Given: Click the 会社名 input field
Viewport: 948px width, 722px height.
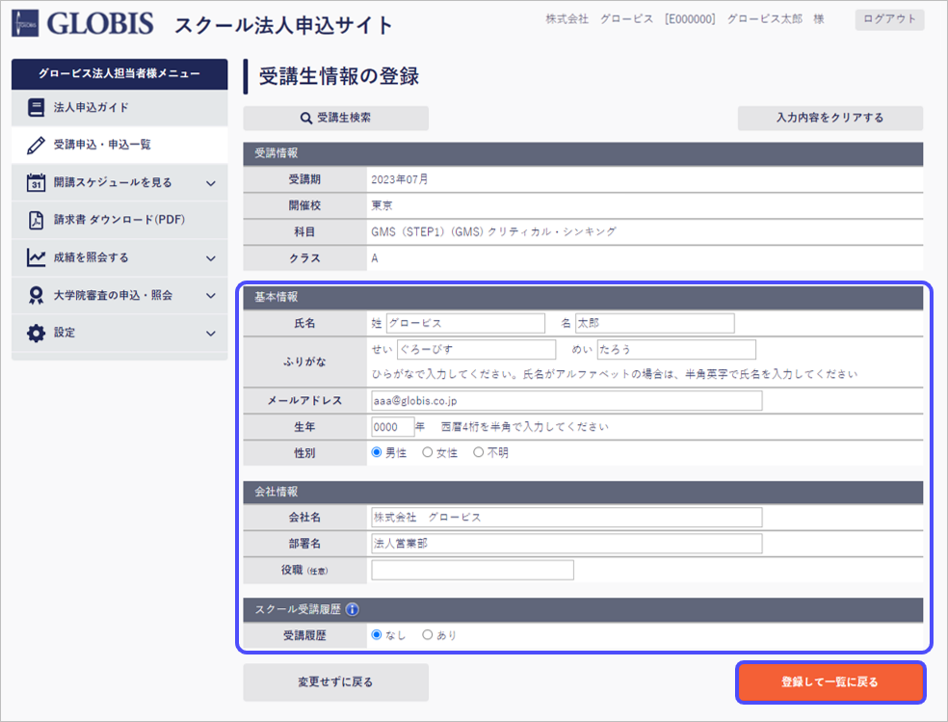Looking at the screenshot, I should point(567,518).
